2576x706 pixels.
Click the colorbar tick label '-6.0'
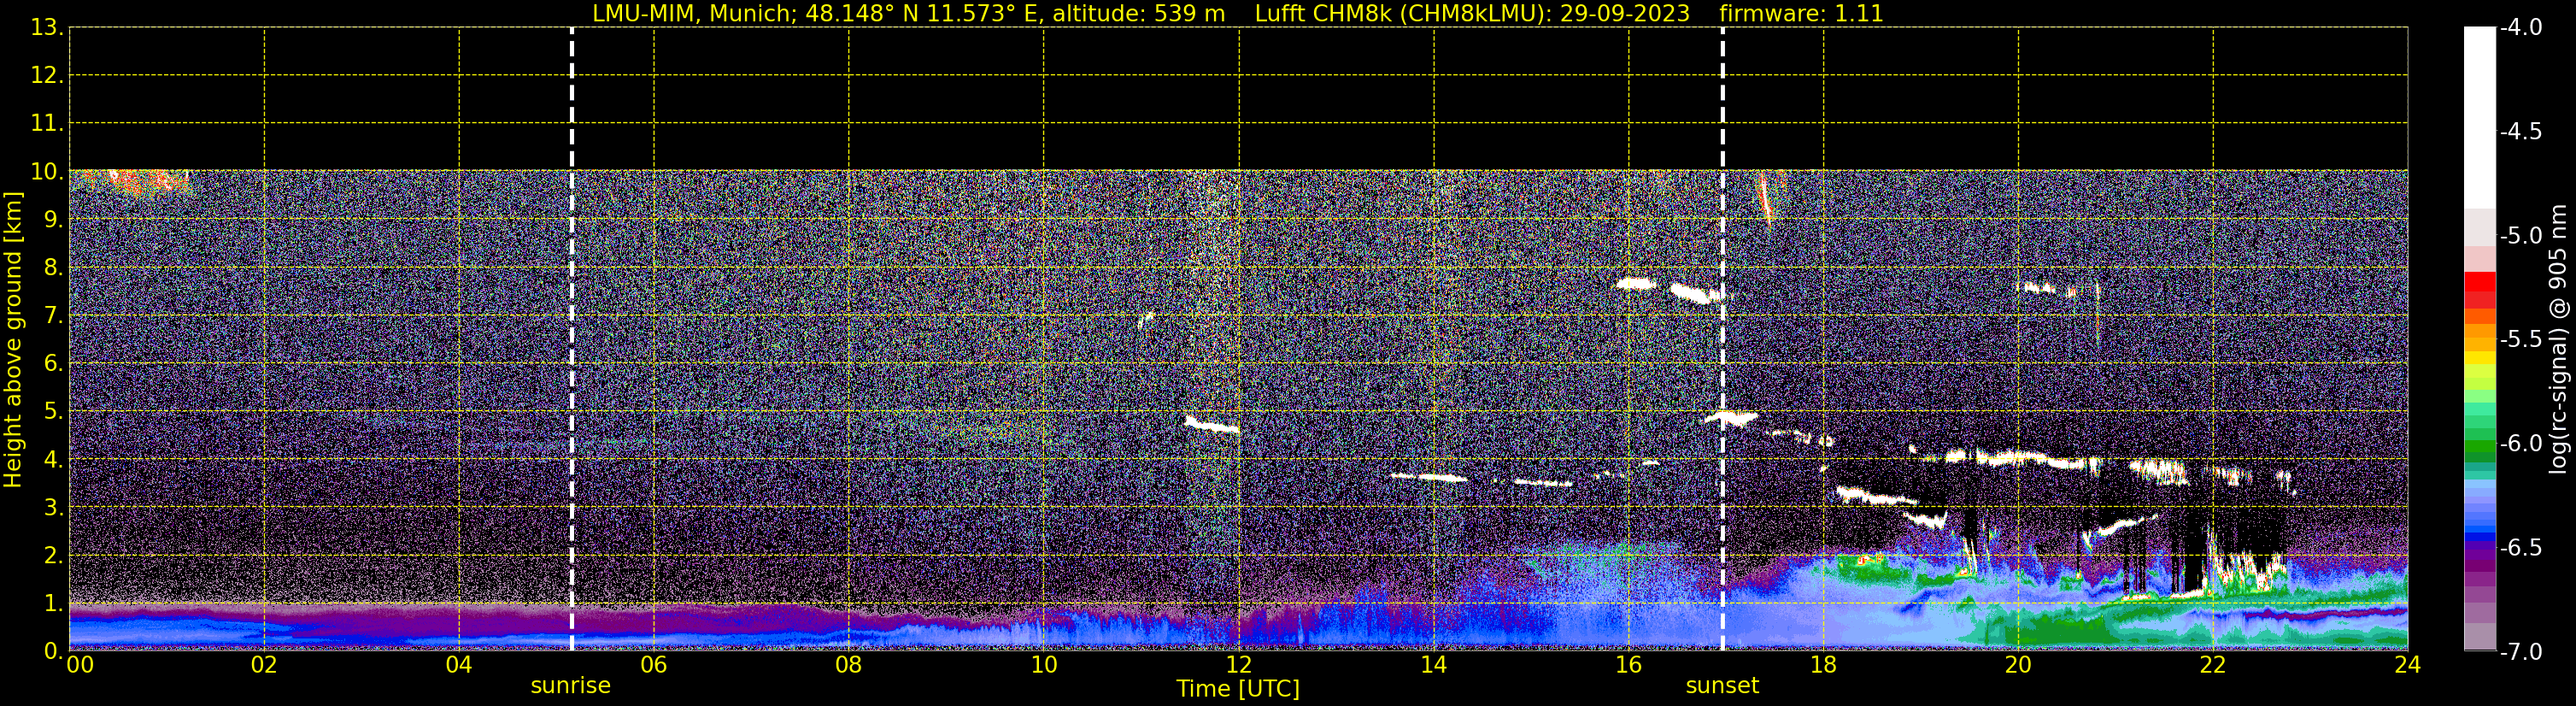click(x=2520, y=443)
